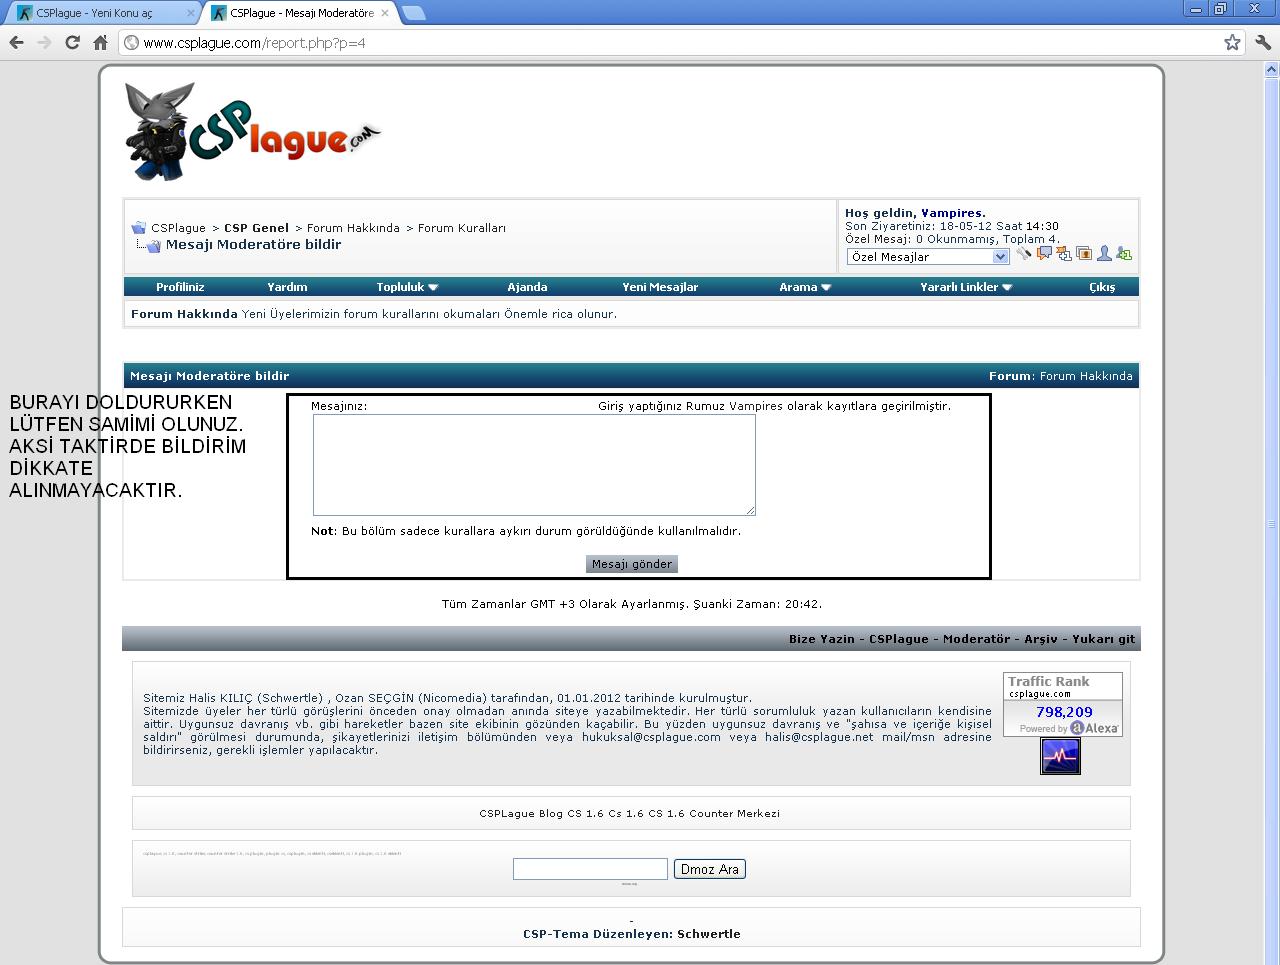The image size is (1280, 965).
Task: Expand the Yararlı Linkler menu
Action: tap(966, 287)
